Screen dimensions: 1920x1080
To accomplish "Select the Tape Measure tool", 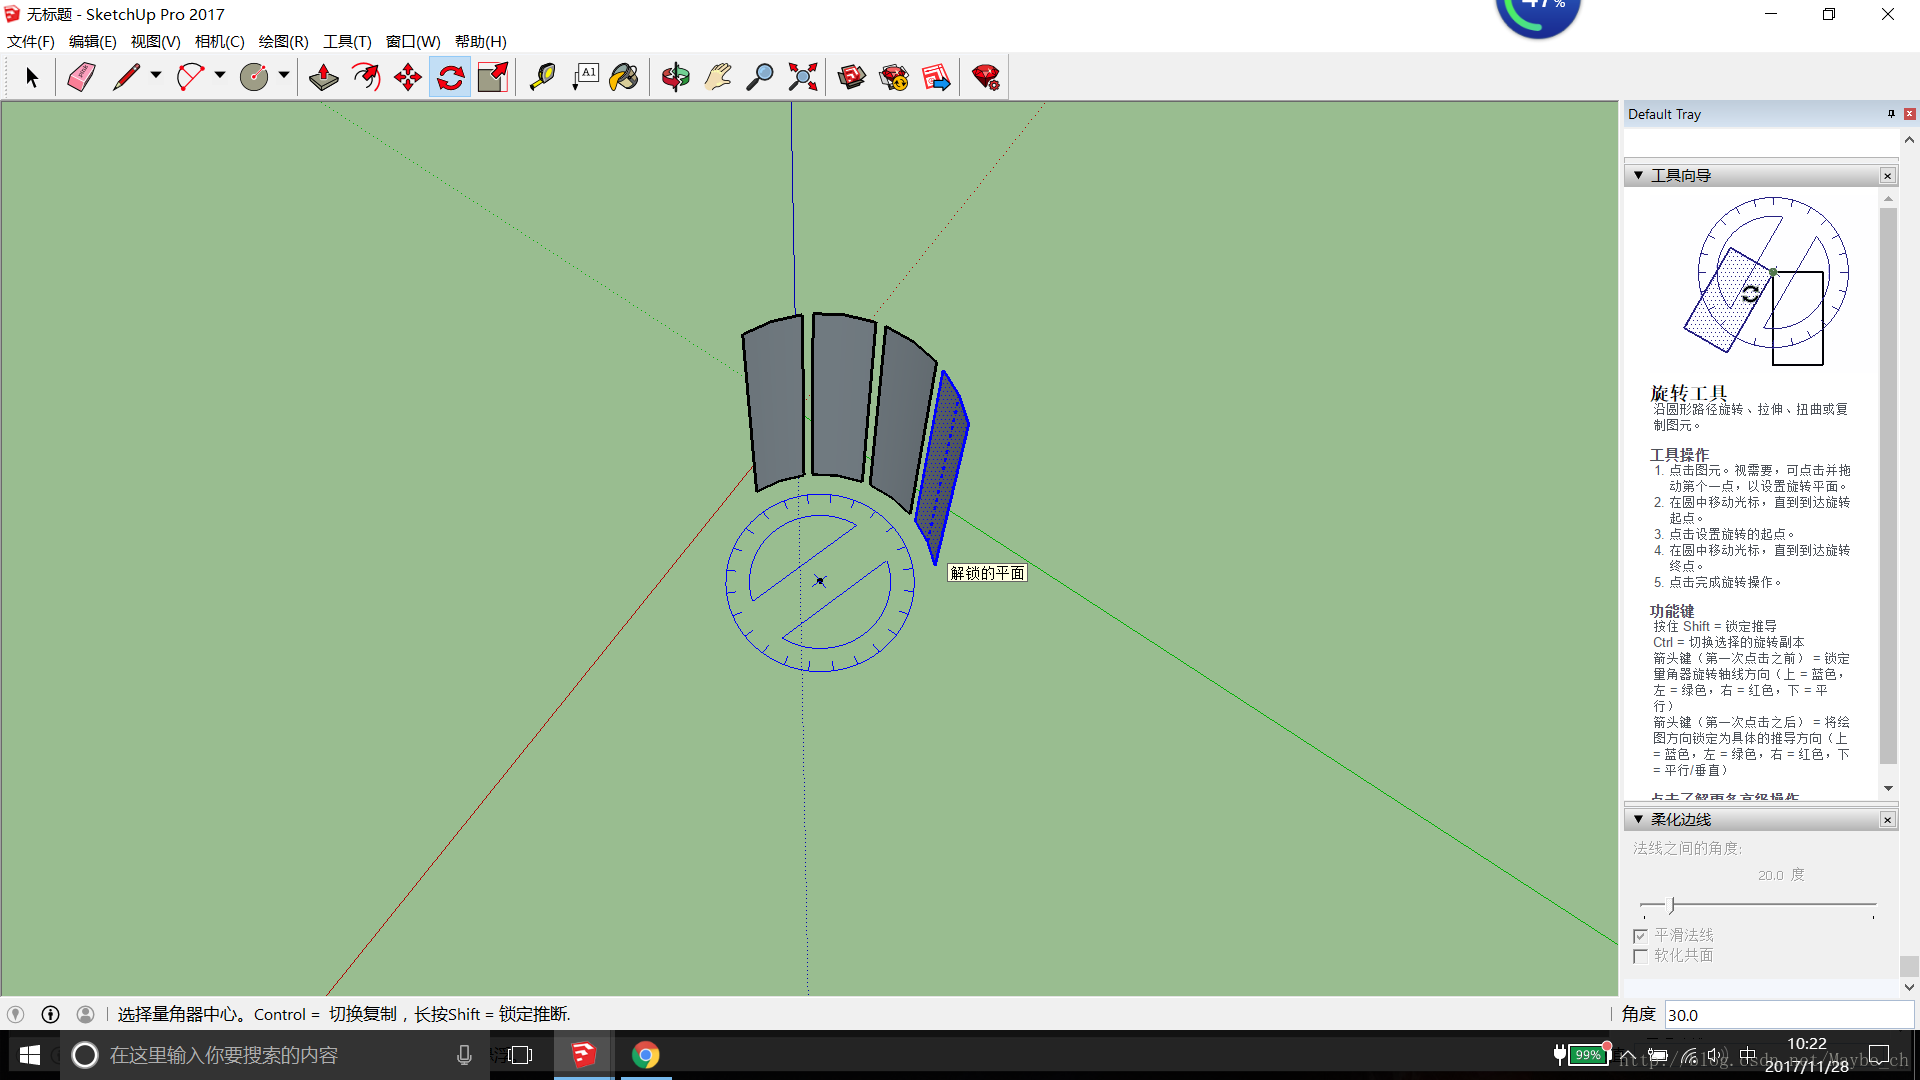I will coord(542,77).
